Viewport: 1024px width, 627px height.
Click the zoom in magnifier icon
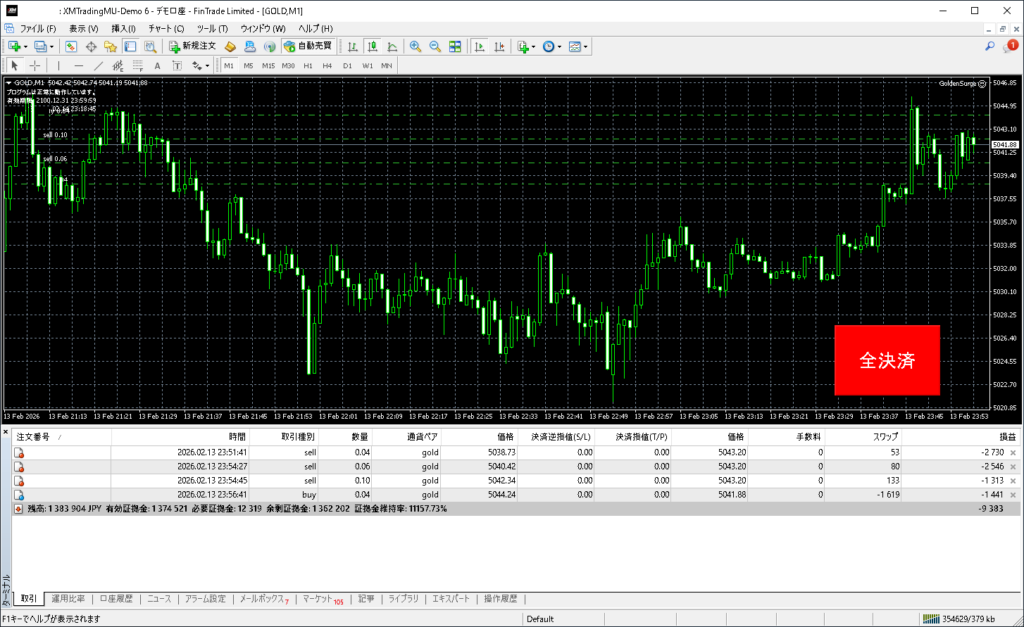415,46
